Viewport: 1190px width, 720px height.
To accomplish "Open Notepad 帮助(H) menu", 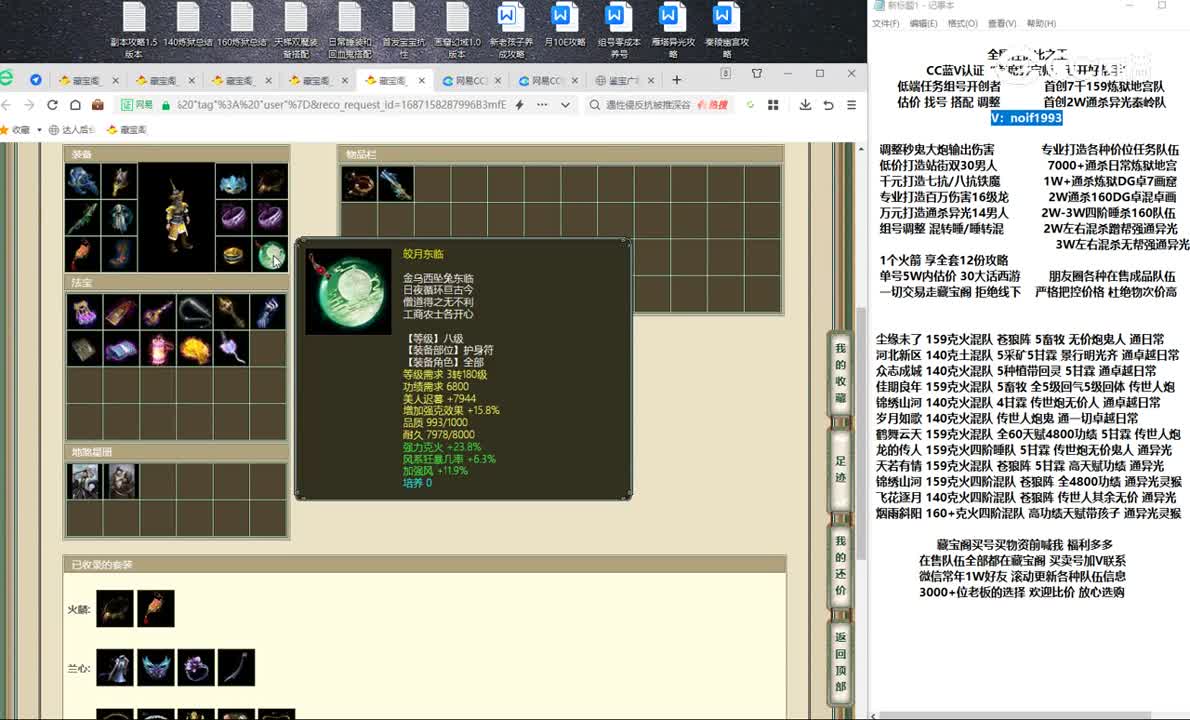I will [1041, 24].
